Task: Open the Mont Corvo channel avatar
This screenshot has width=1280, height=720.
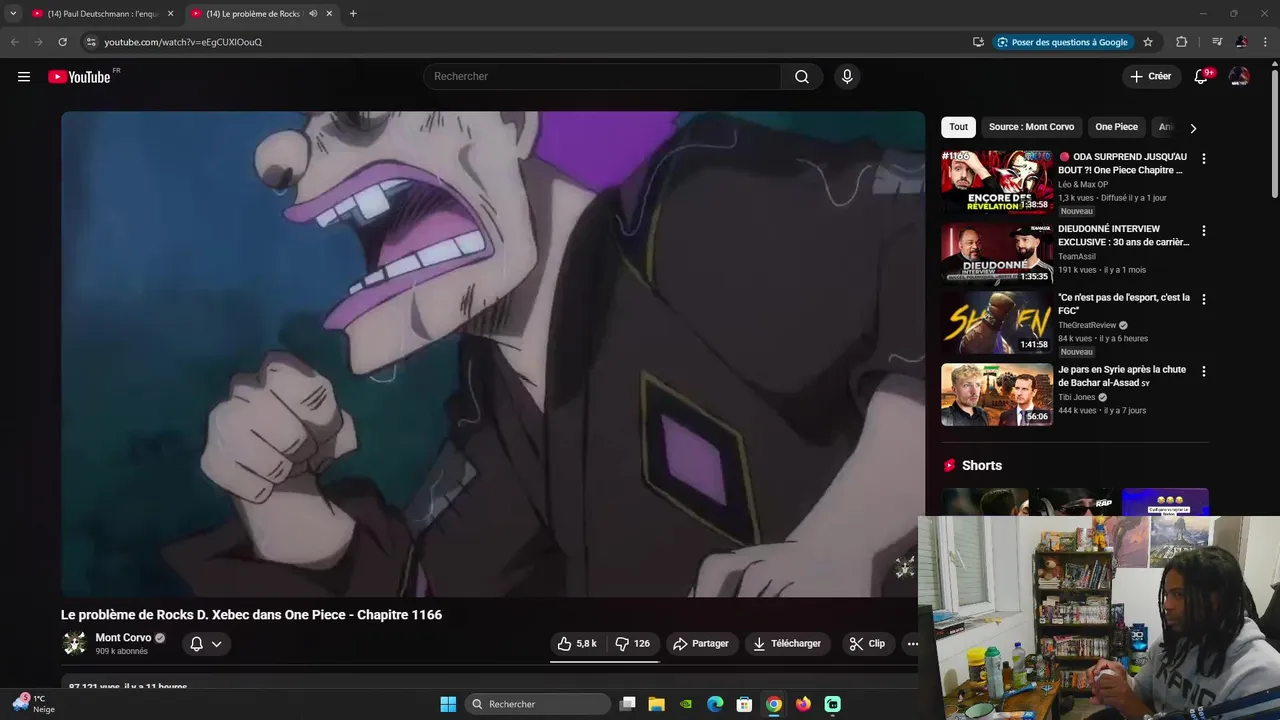Action: (x=75, y=643)
